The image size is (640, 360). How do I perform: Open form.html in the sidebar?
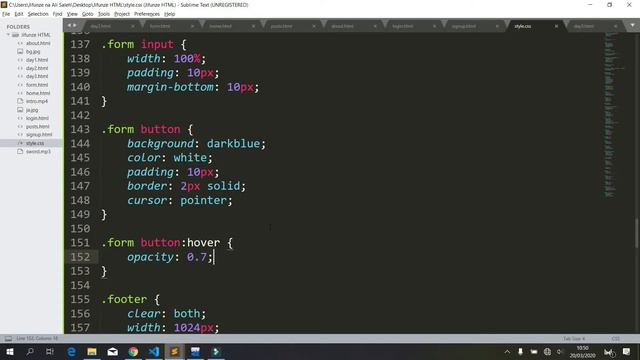click(37, 85)
